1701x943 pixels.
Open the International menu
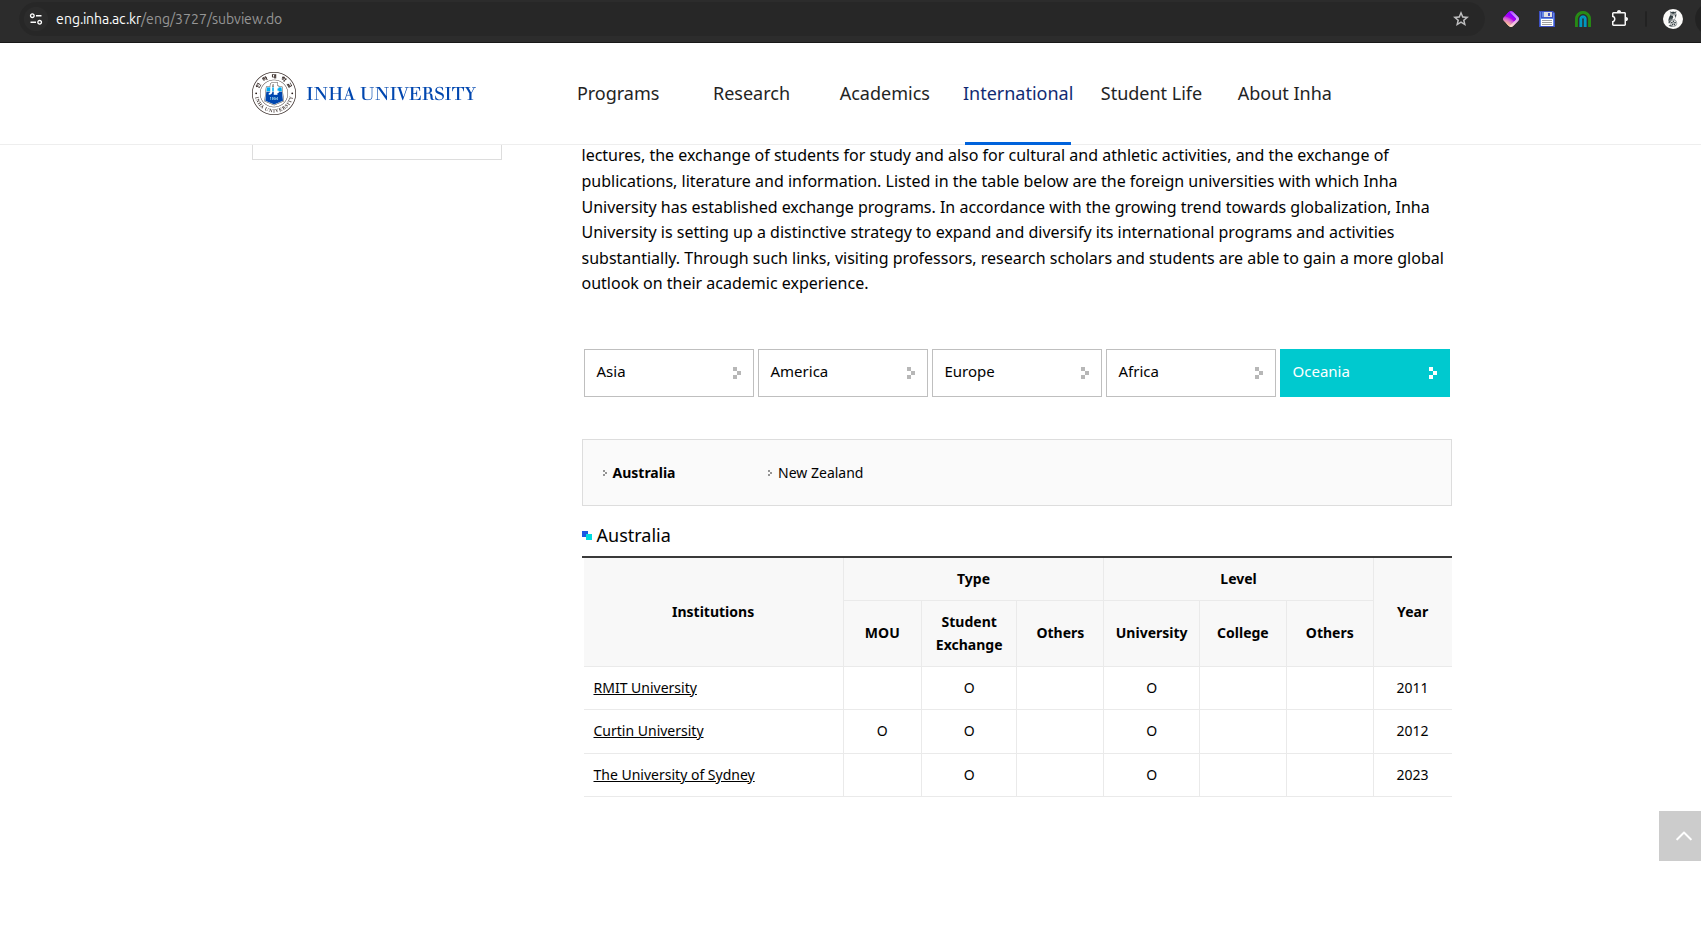1017,93
